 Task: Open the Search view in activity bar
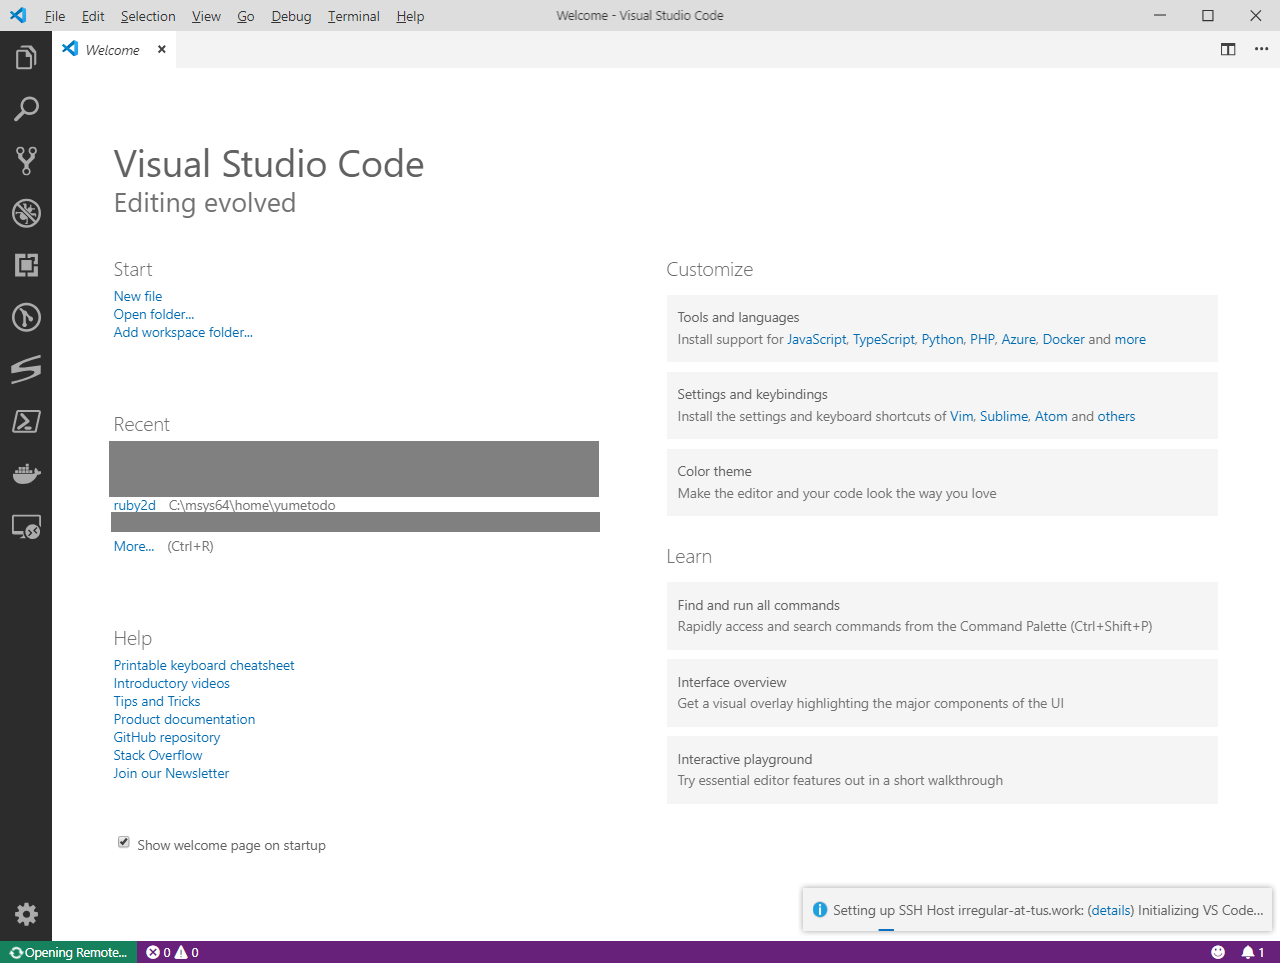pos(26,109)
